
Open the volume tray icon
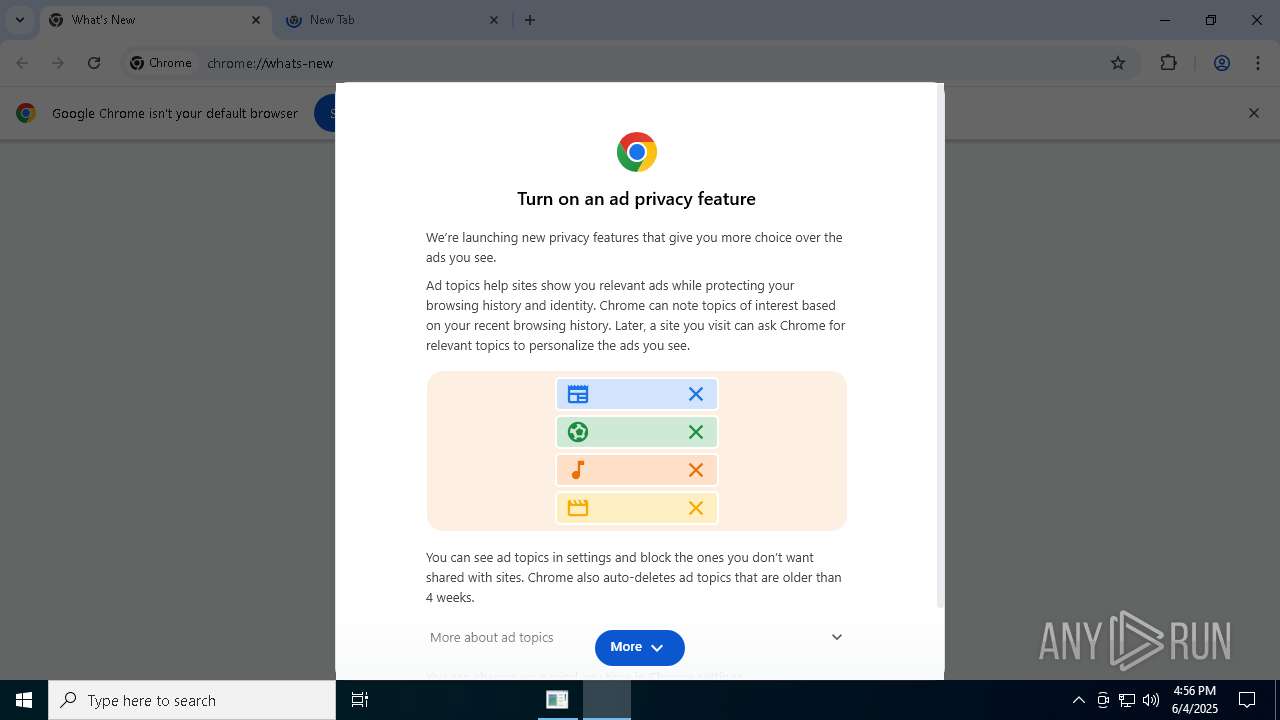tap(1151, 700)
